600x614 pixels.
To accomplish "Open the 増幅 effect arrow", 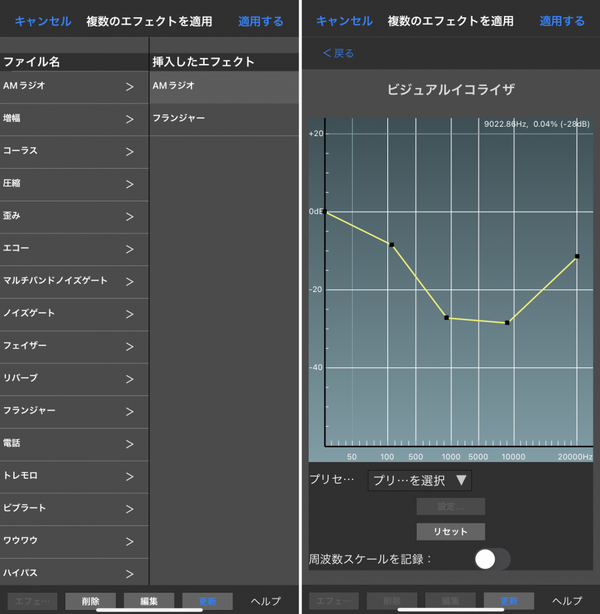I will pyautogui.click(x=130, y=119).
